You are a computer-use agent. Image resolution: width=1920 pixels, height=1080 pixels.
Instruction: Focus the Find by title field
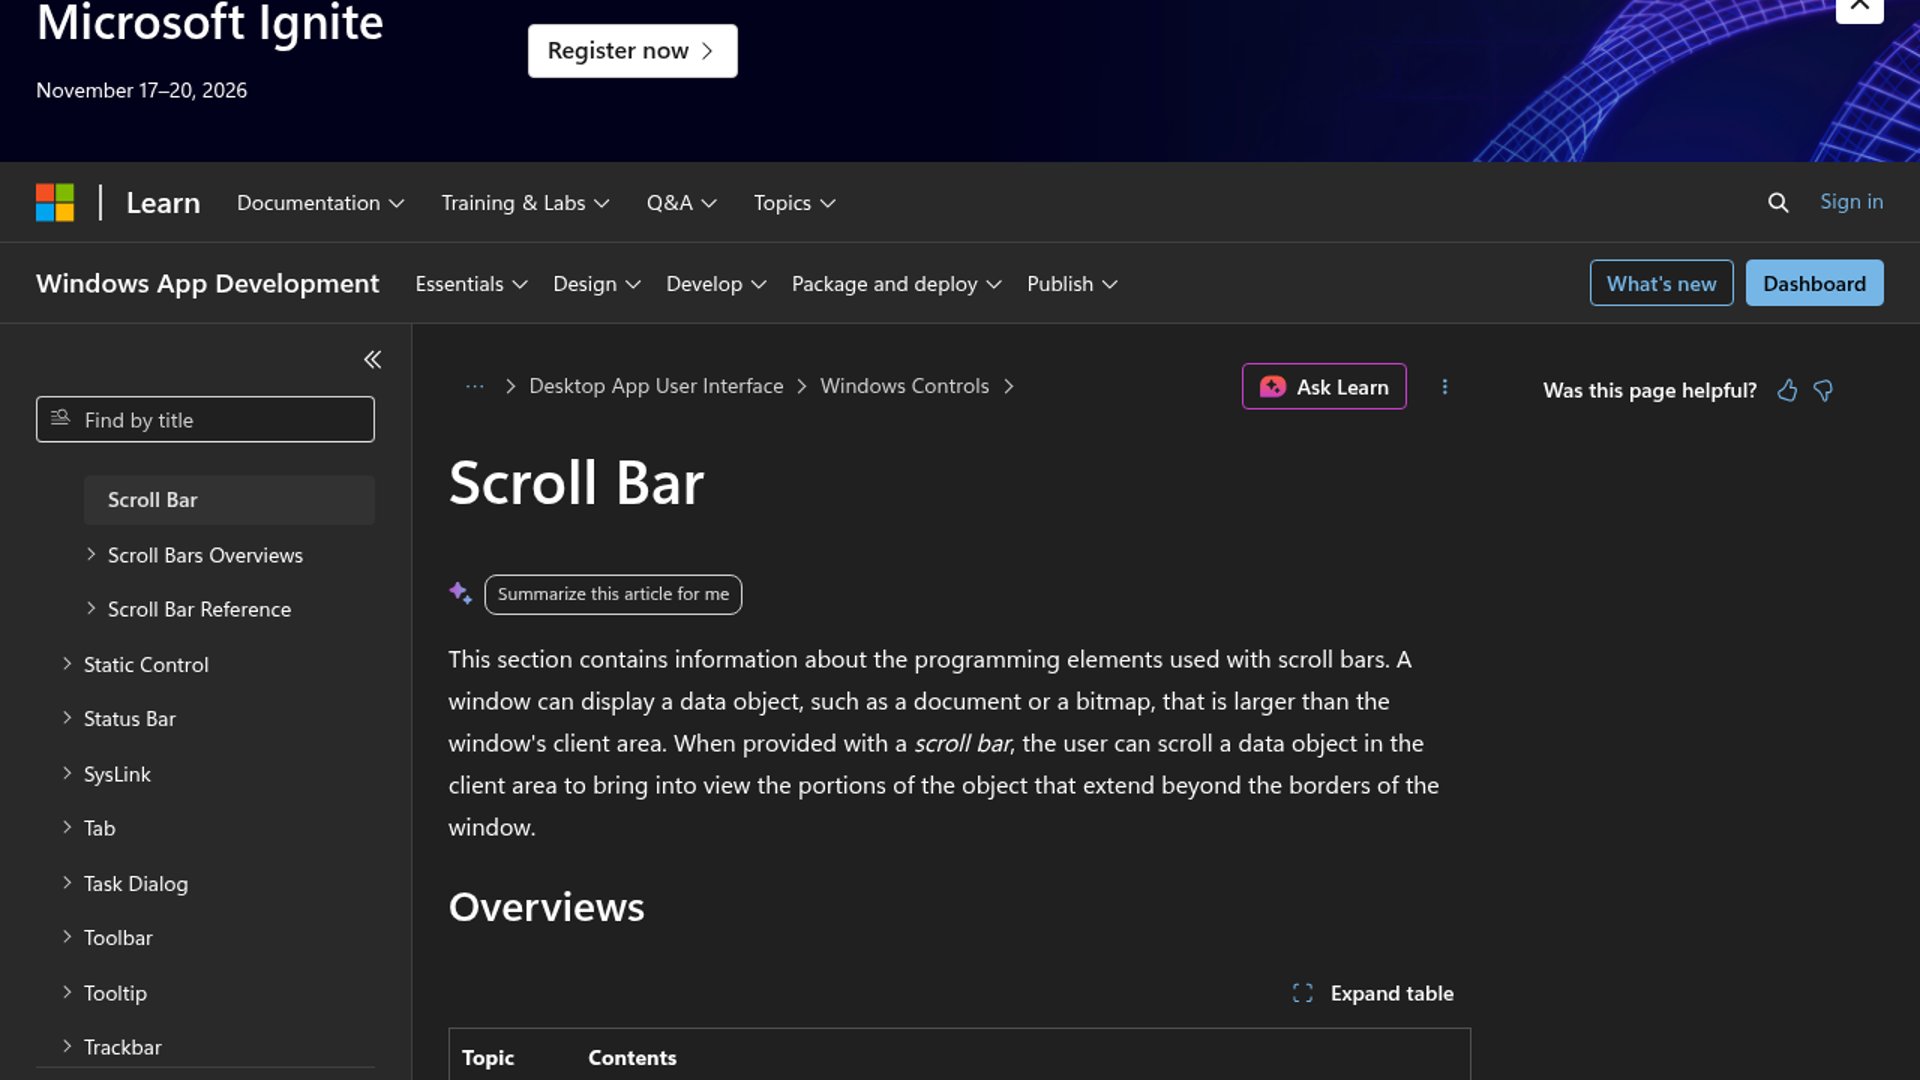(205, 420)
